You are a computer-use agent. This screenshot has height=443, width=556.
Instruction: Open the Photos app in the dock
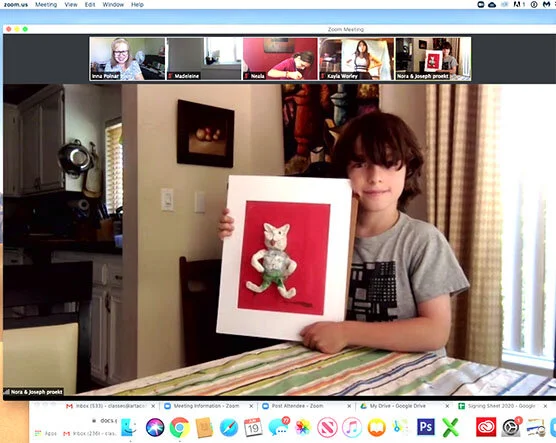pos(303,427)
